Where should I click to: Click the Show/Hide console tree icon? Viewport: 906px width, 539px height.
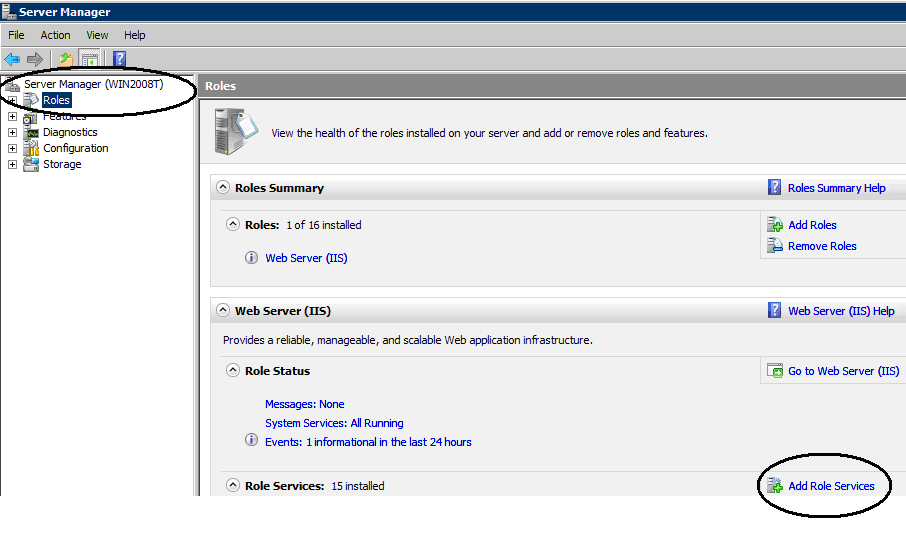tap(89, 59)
